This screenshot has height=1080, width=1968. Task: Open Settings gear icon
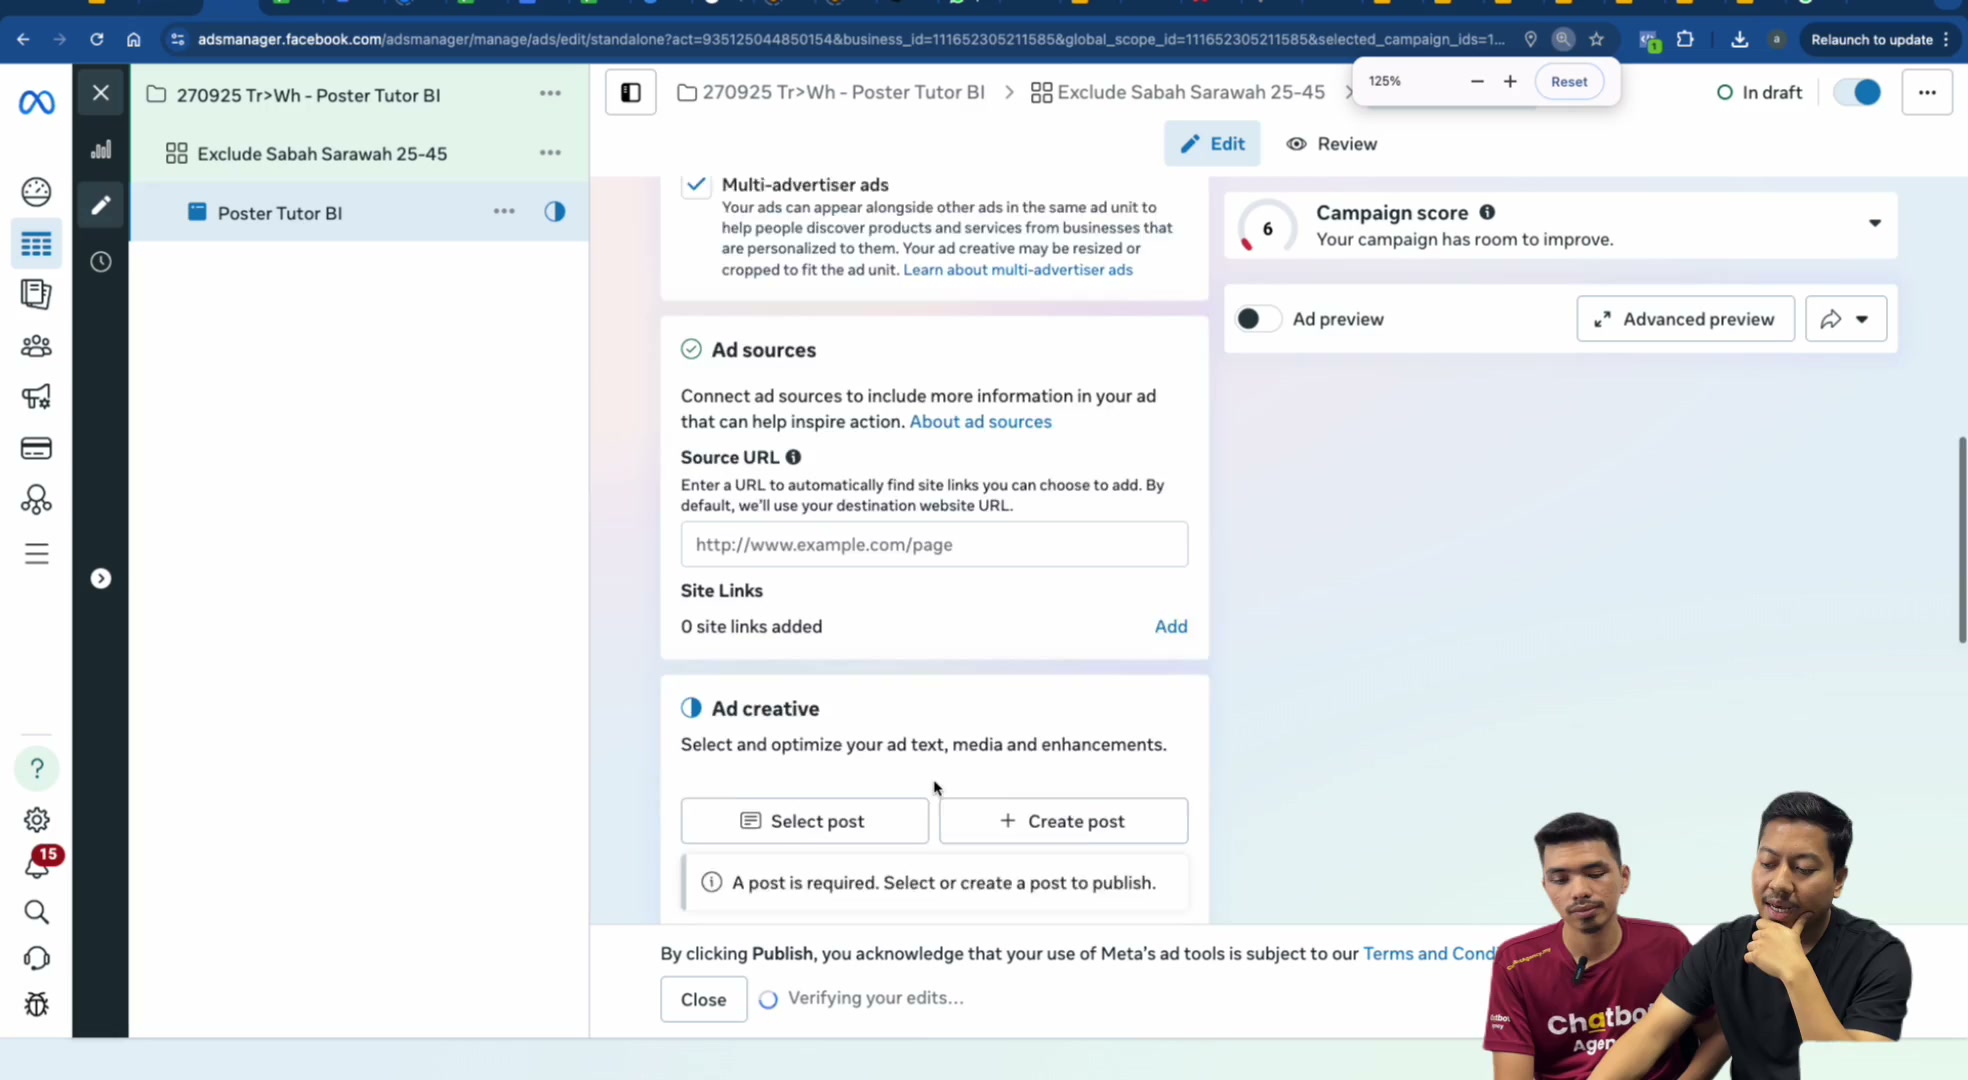pyautogui.click(x=36, y=820)
